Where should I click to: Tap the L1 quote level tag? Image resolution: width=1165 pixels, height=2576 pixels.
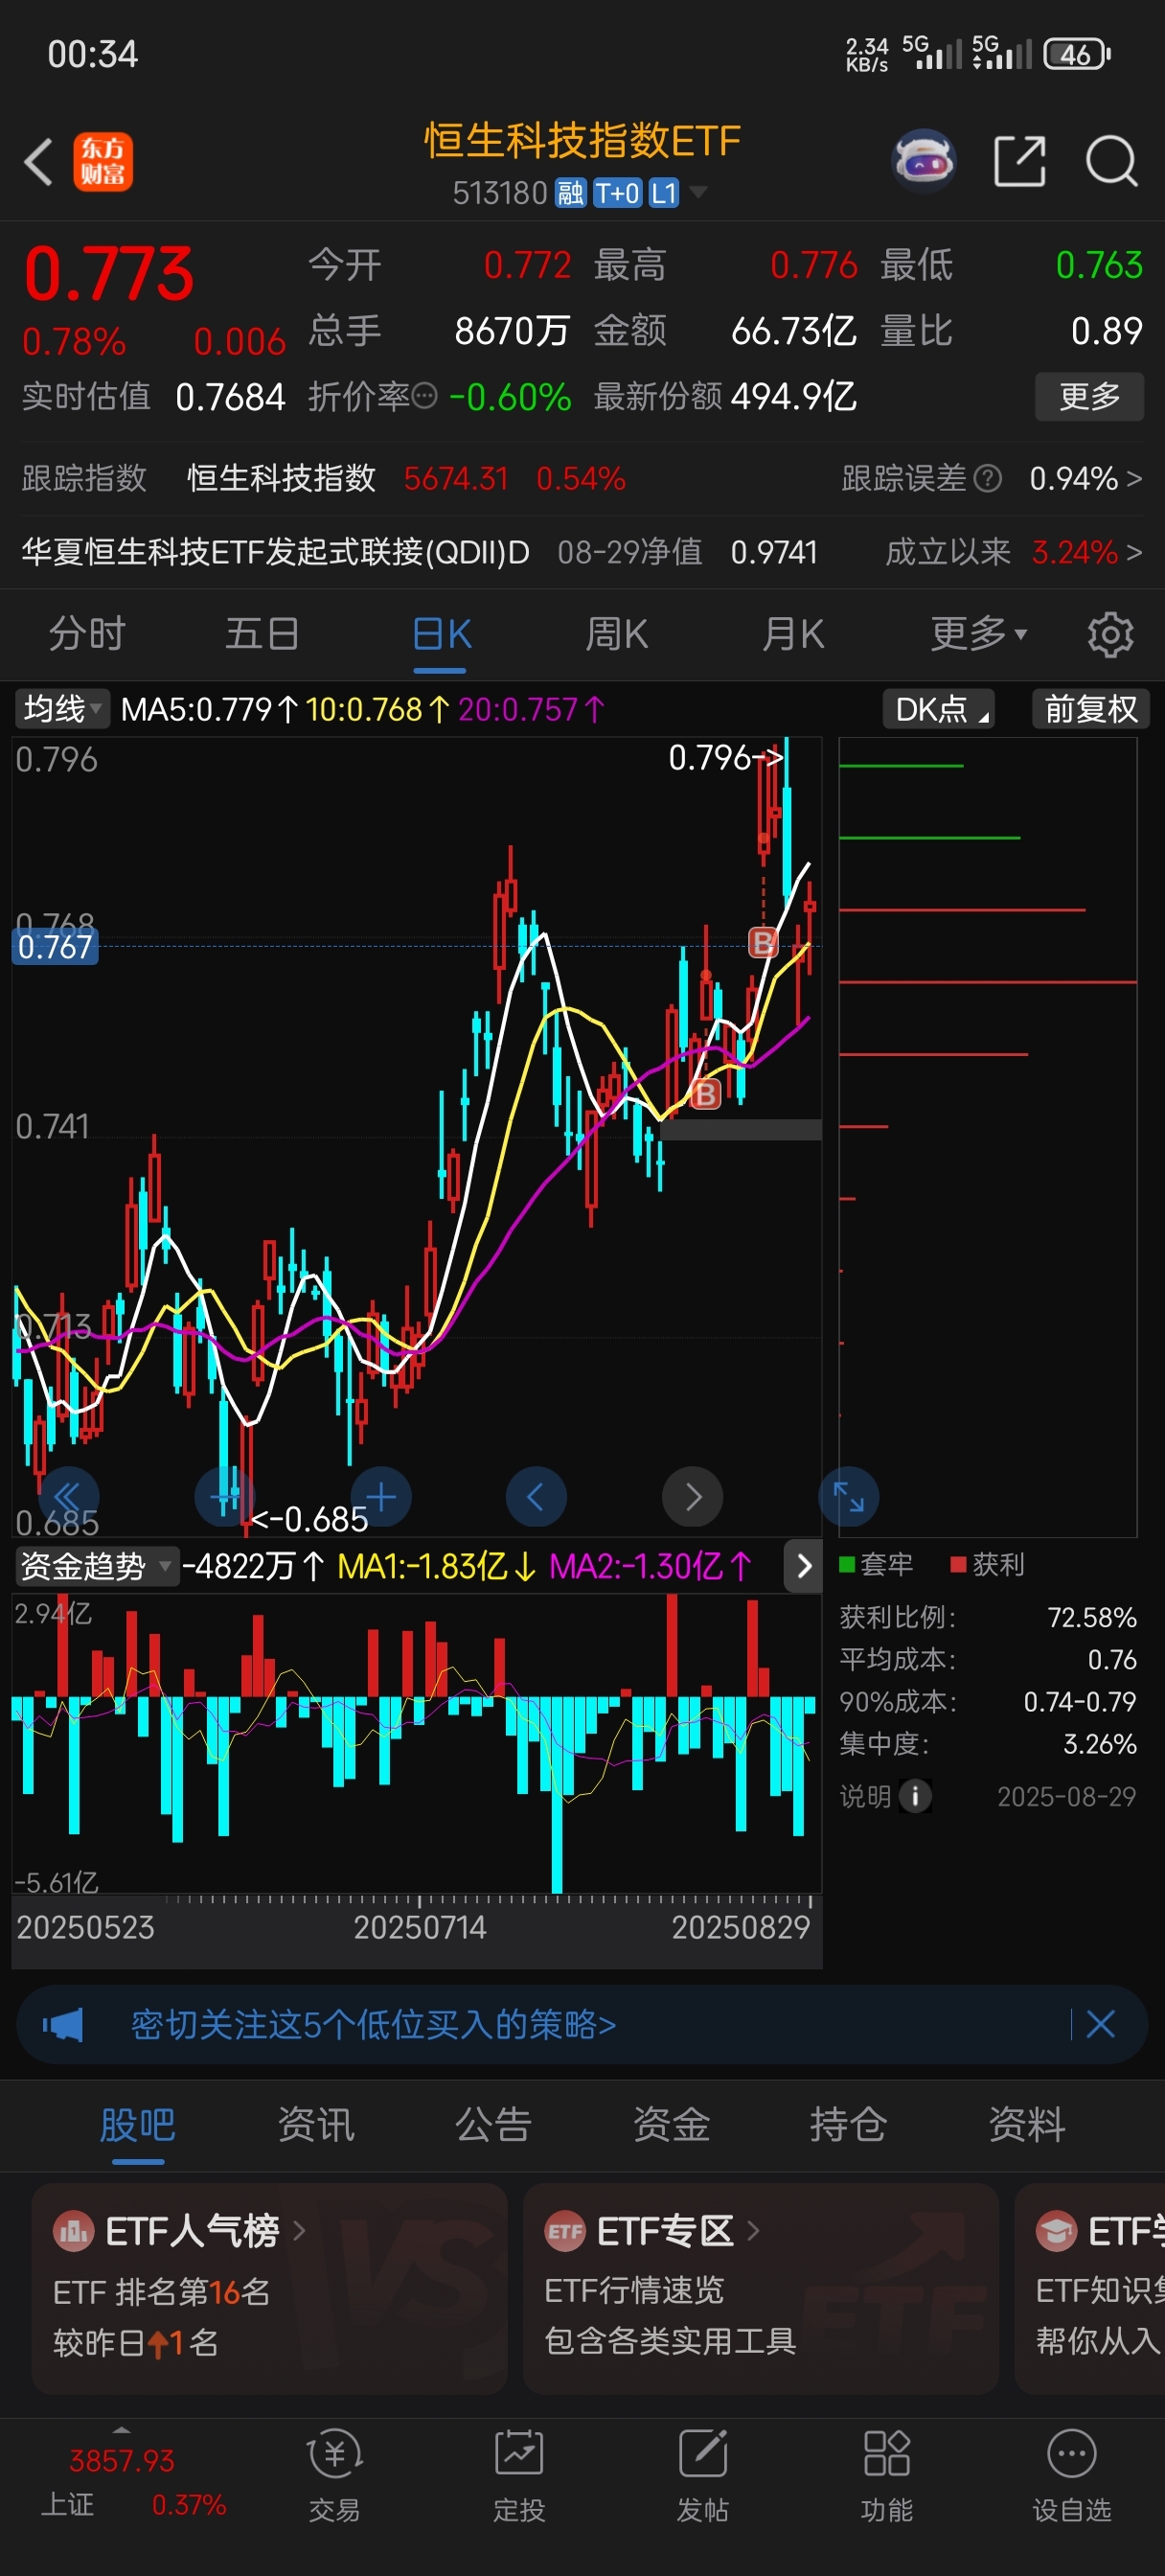pyautogui.click(x=664, y=193)
